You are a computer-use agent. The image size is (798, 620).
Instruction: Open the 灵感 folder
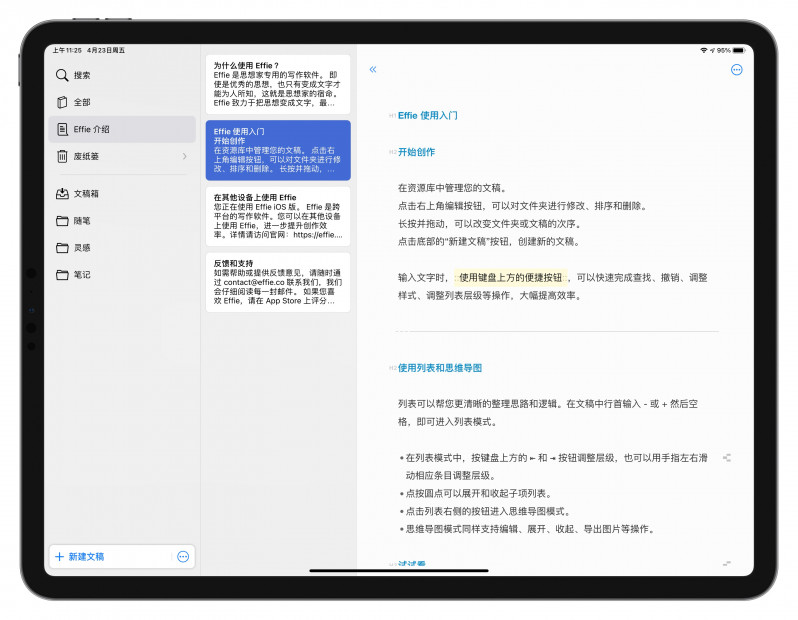122,247
